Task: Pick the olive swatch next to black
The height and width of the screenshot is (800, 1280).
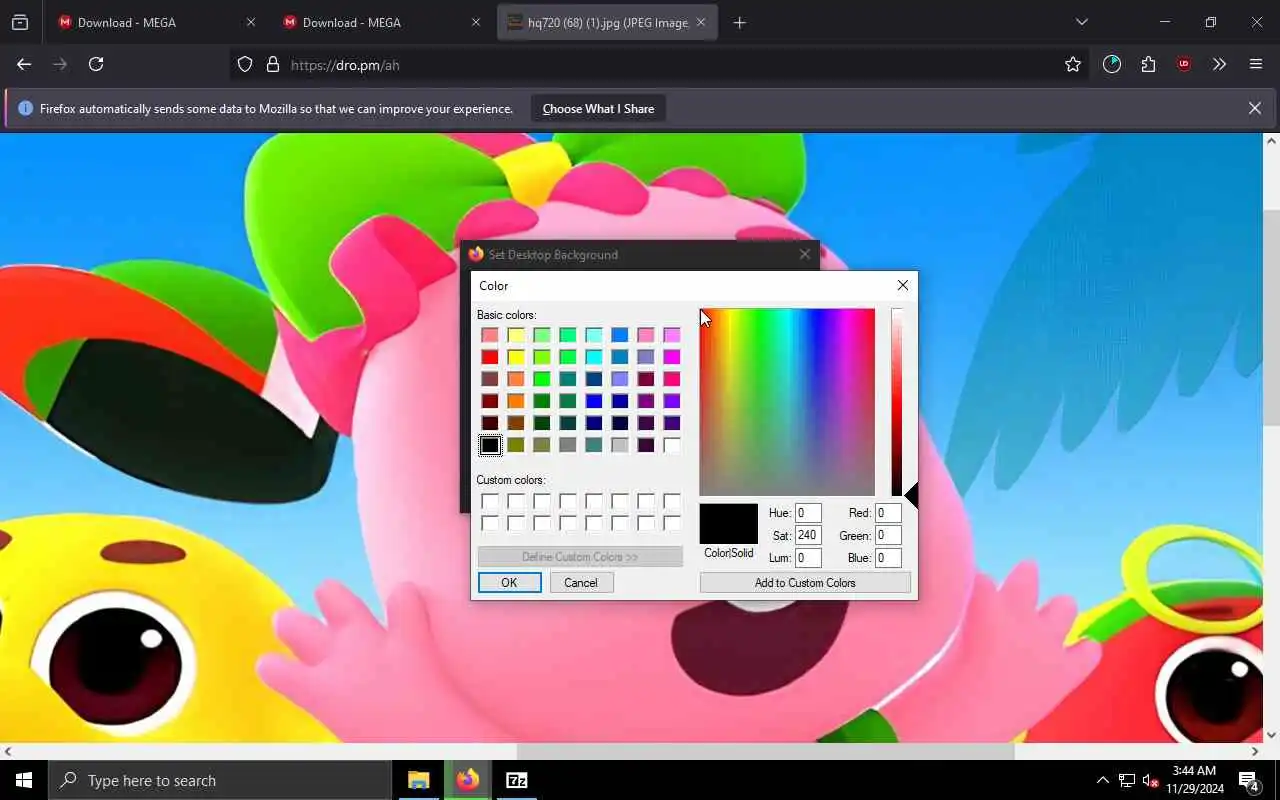Action: [516, 445]
